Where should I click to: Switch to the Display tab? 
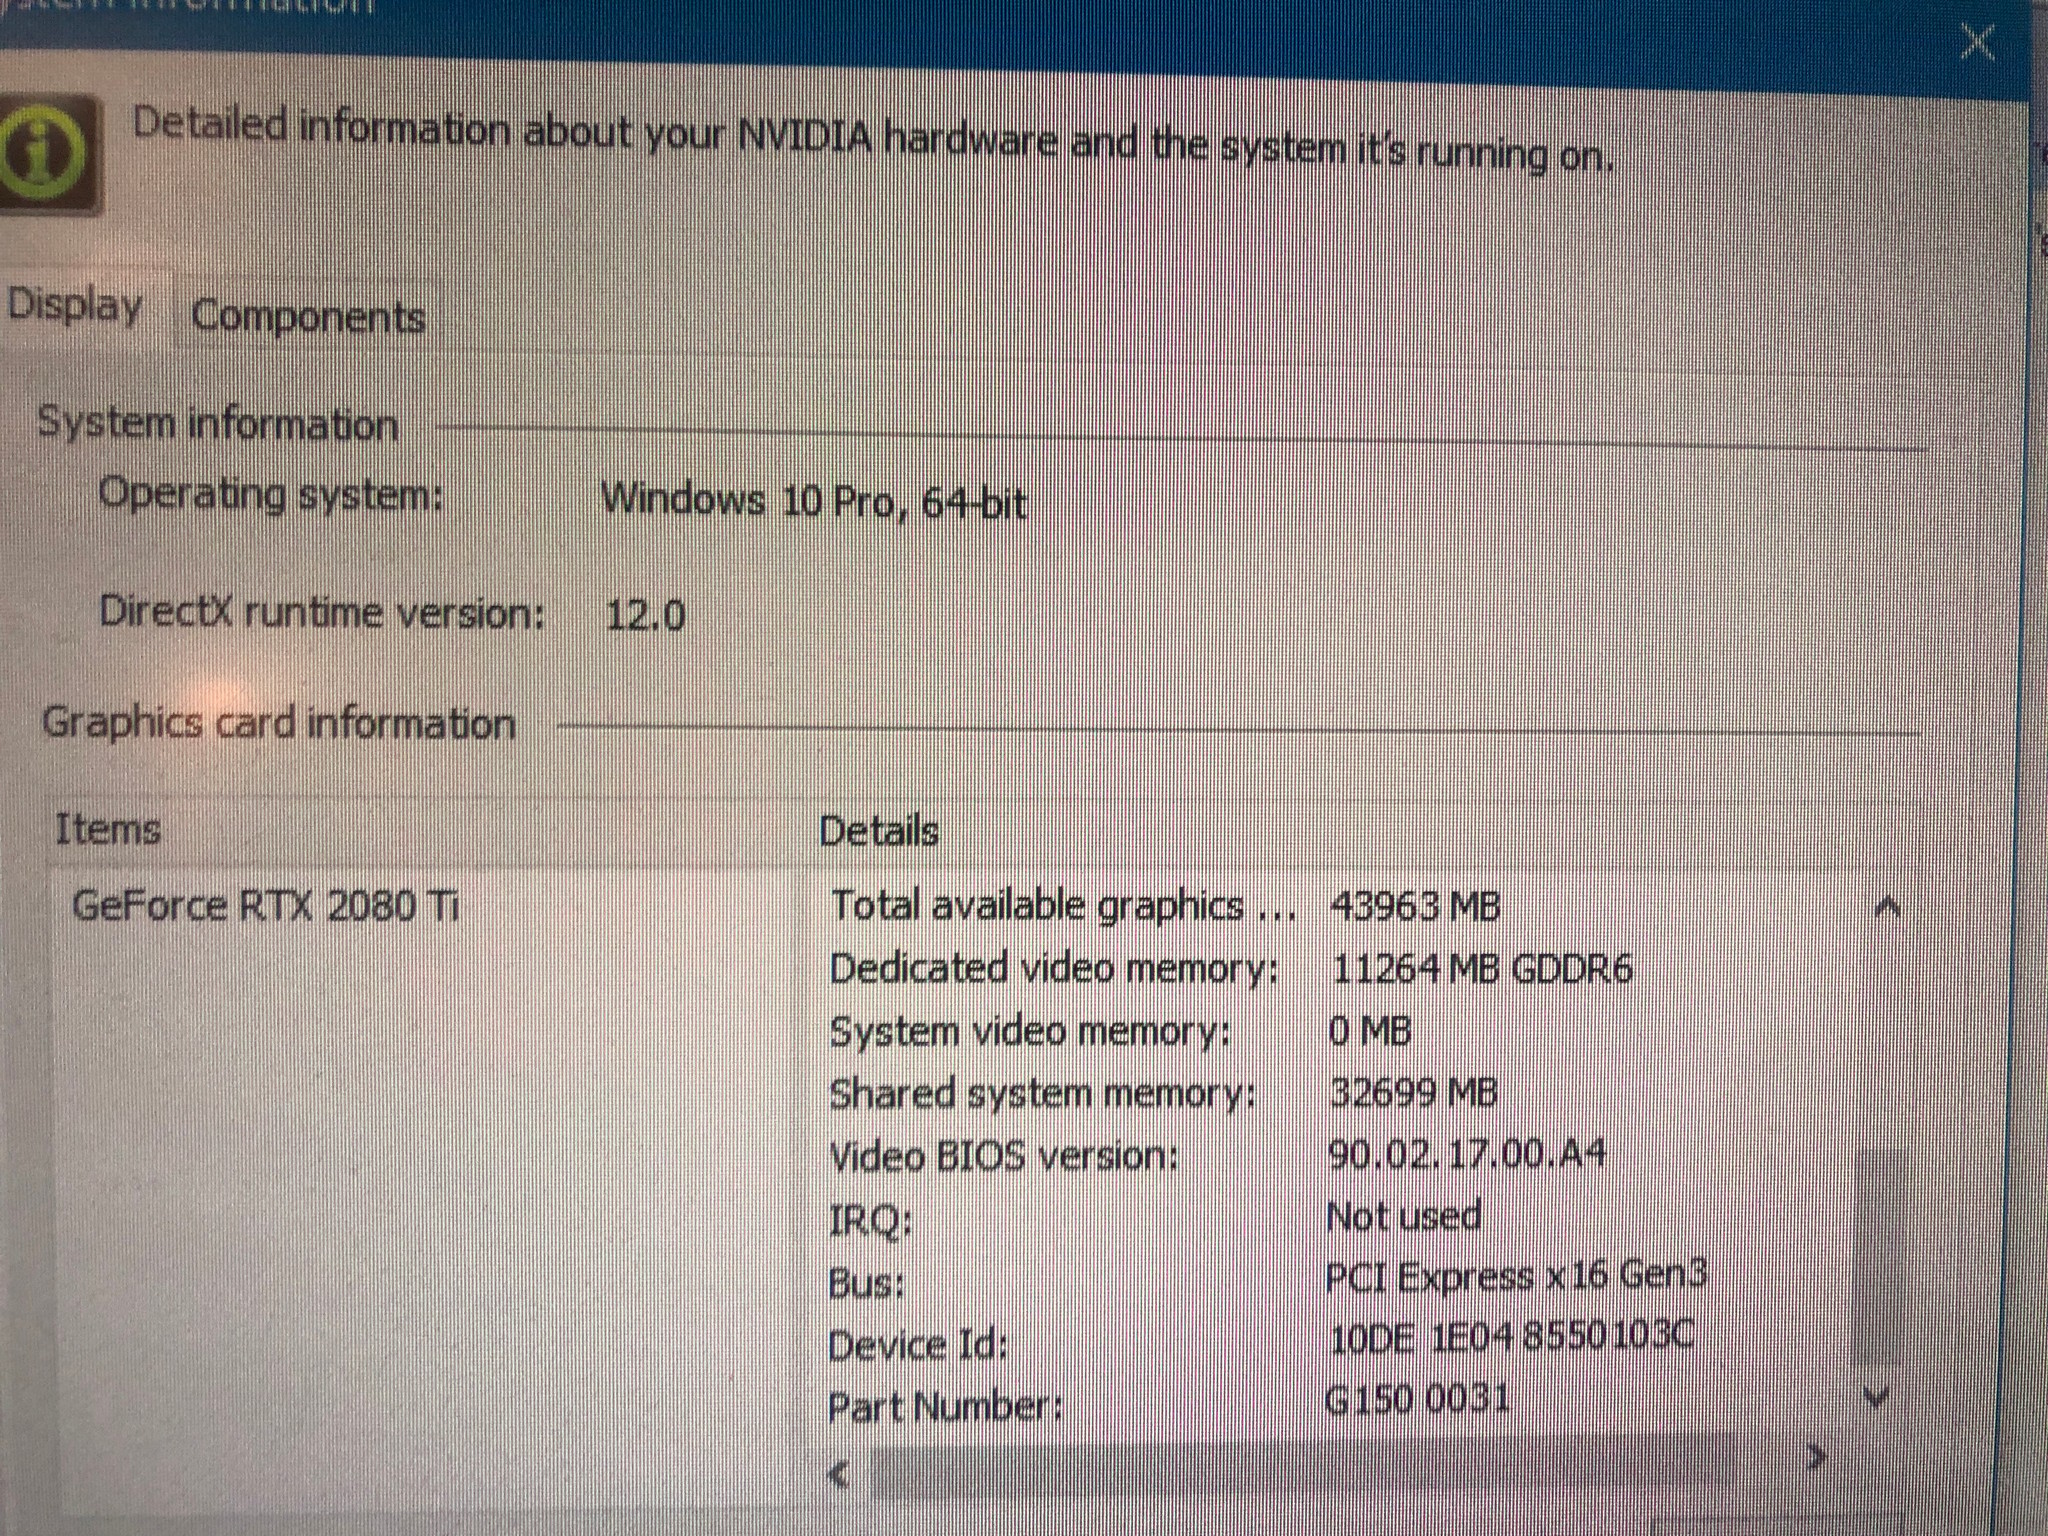(x=75, y=306)
